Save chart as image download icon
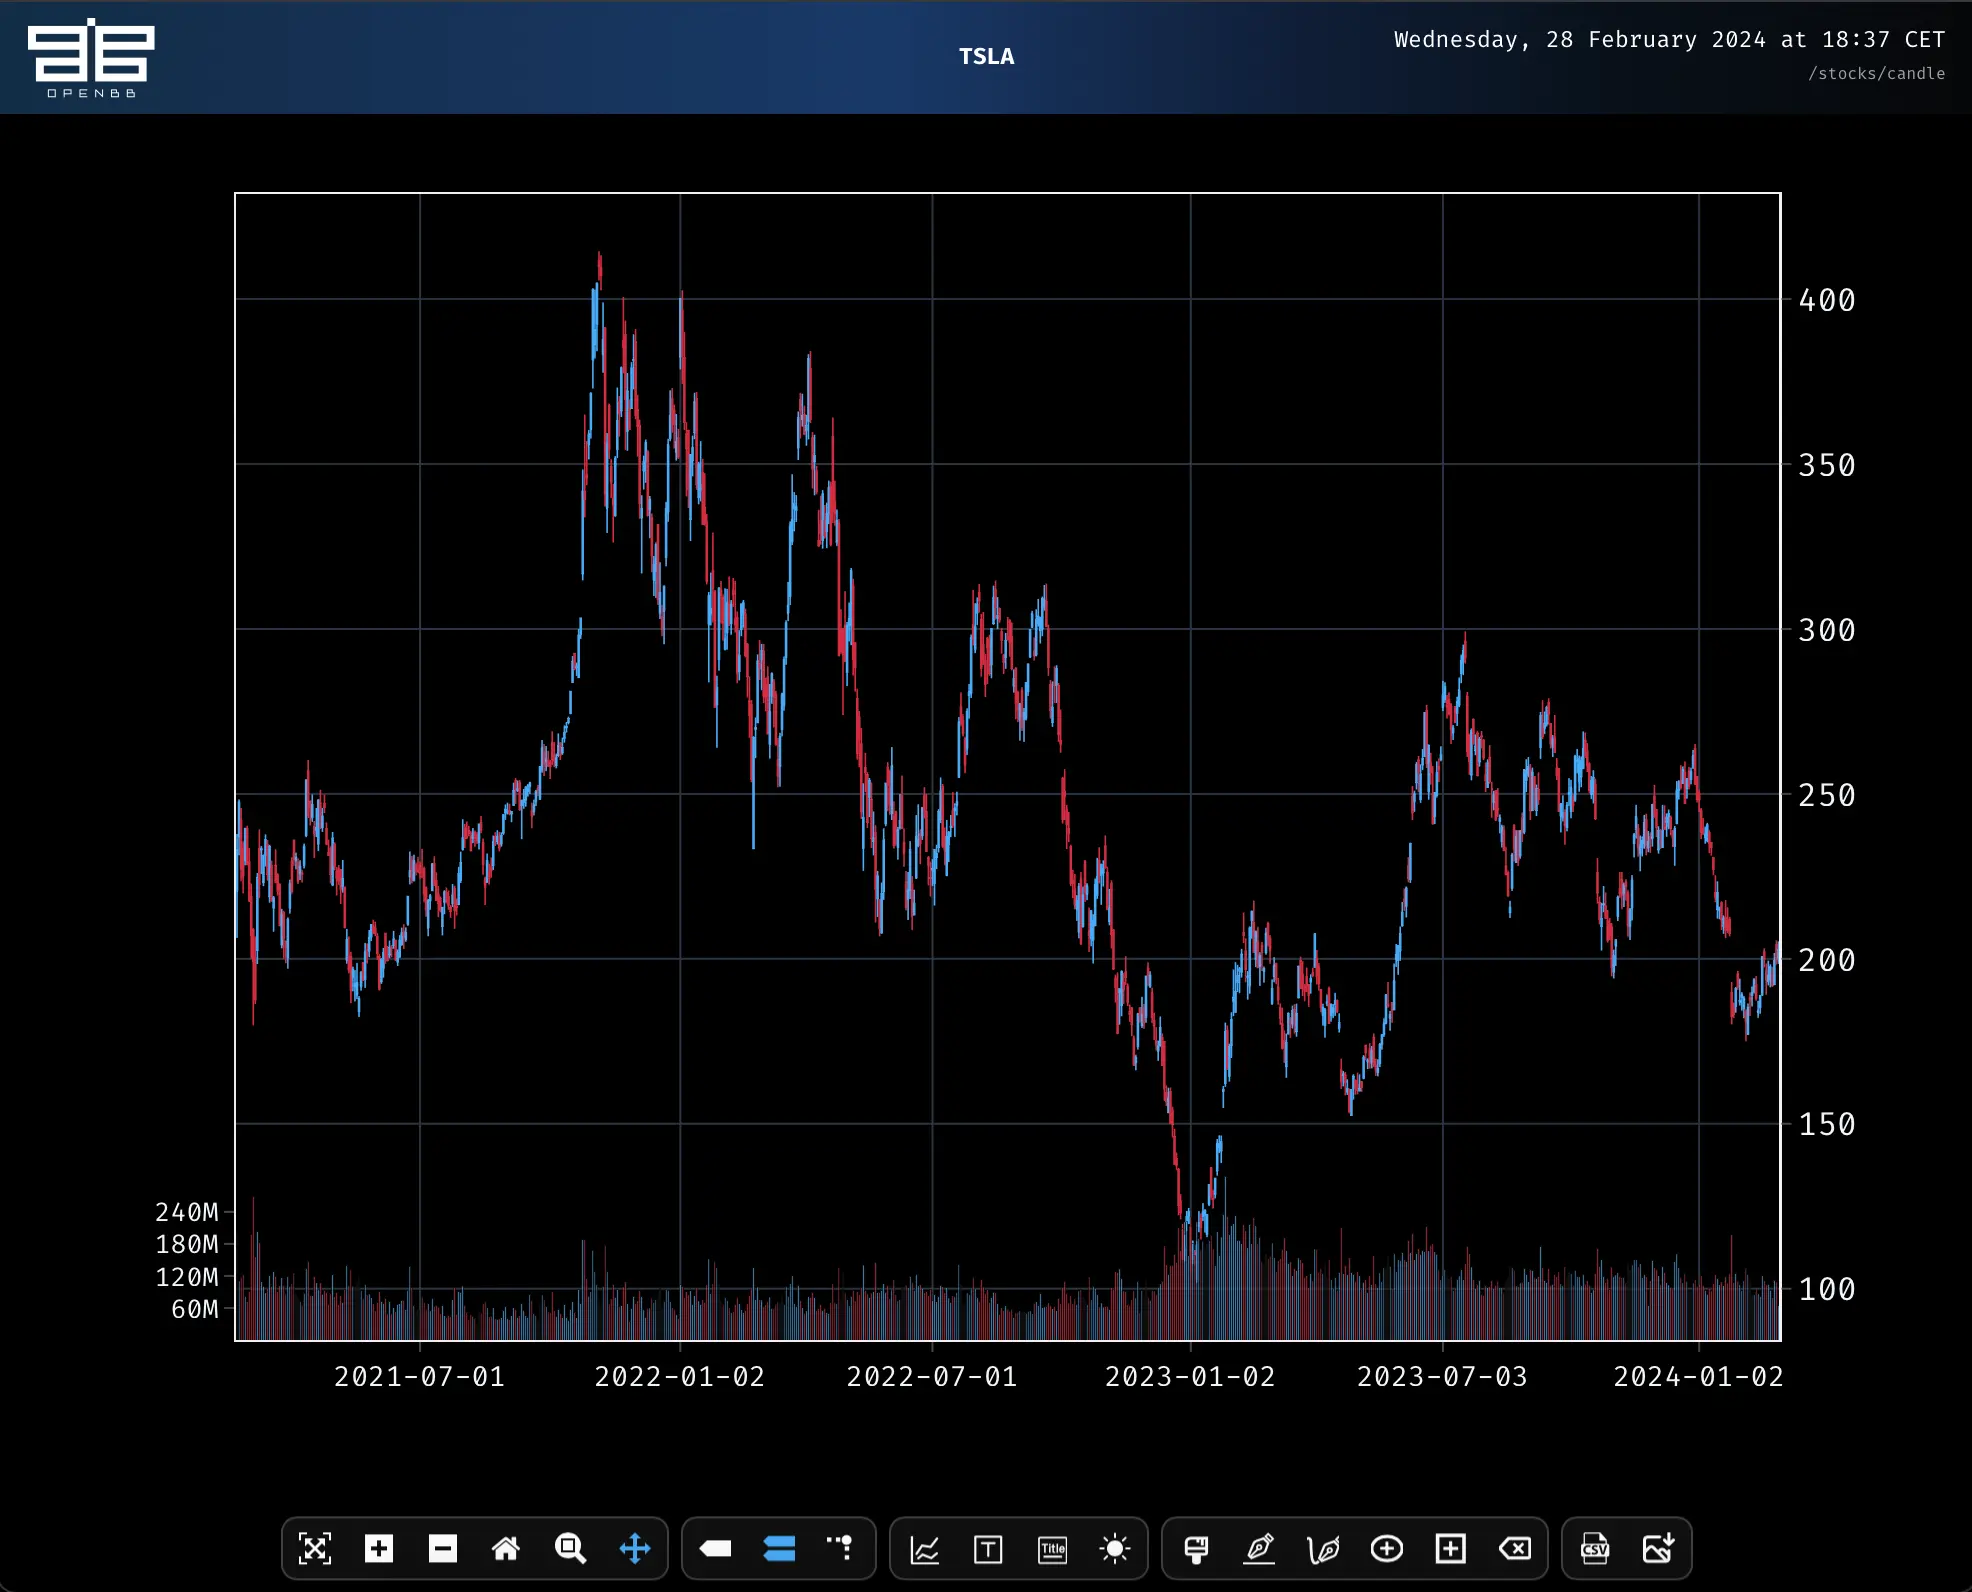 [1659, 1549]
